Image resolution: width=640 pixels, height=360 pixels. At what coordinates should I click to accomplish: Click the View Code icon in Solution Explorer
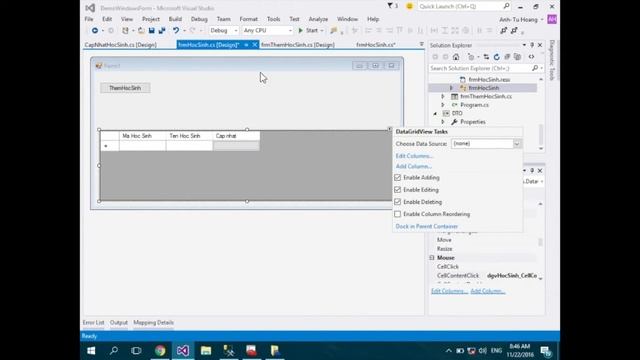point(531,57)
